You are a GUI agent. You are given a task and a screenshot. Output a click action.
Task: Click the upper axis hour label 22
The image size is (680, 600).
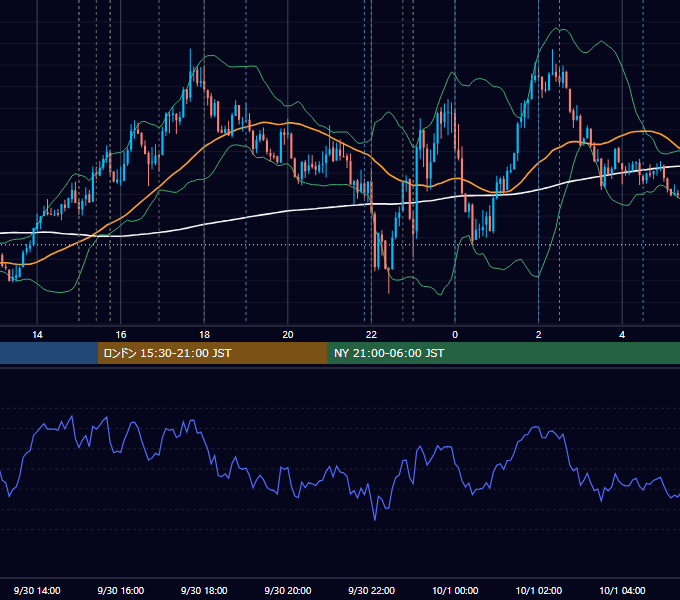371,335
